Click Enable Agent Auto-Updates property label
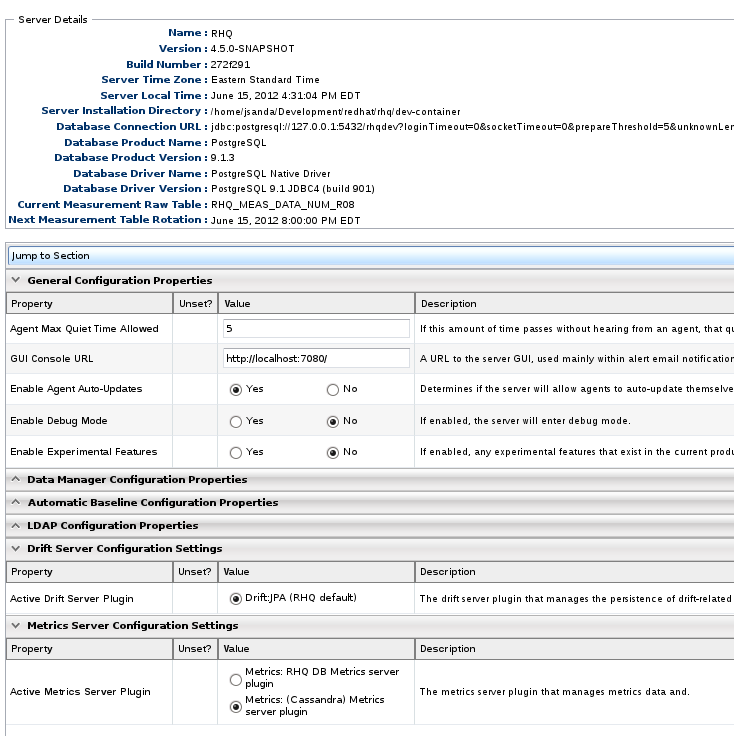 pos(76,389)
